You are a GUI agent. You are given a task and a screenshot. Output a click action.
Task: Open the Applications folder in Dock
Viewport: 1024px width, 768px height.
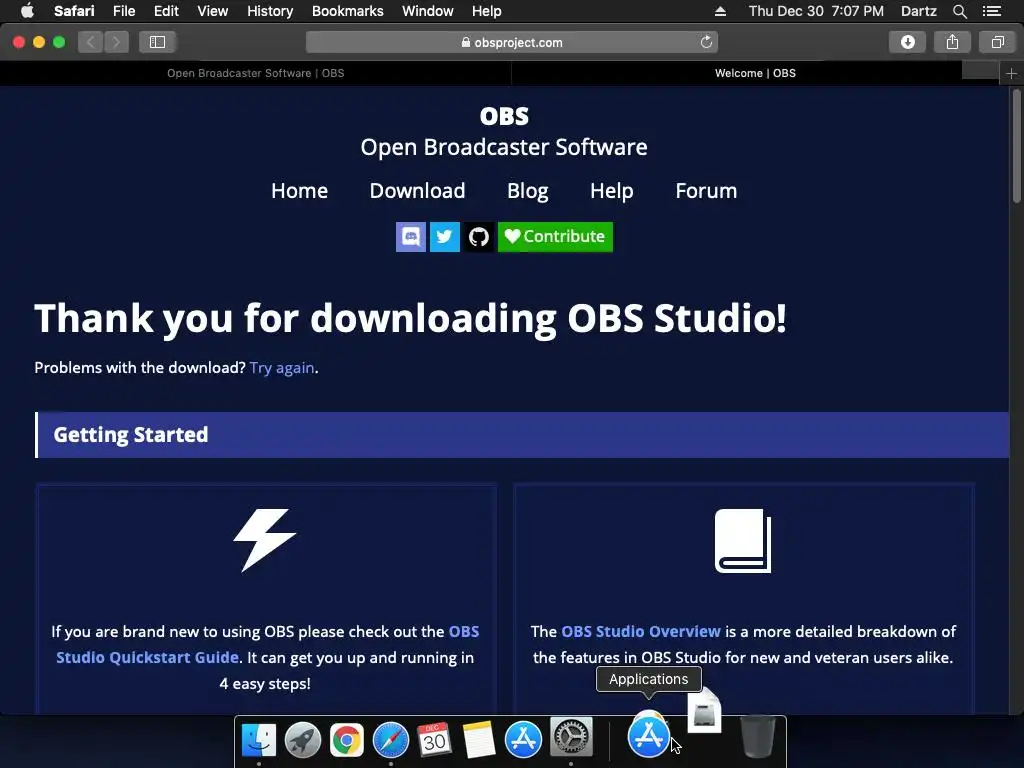[x=648, y=735]
